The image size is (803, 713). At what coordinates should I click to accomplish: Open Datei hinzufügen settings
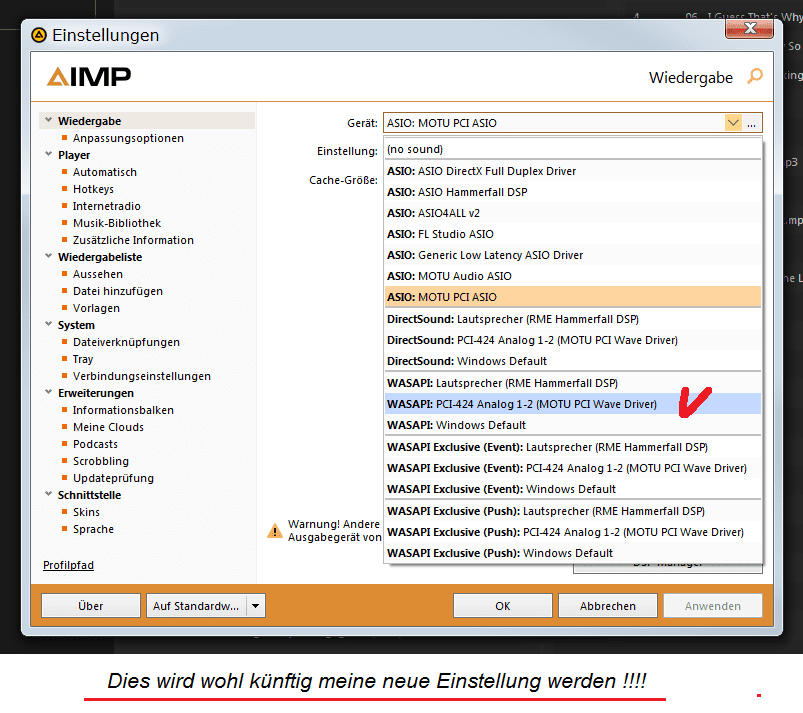click(x=118, y=291)
